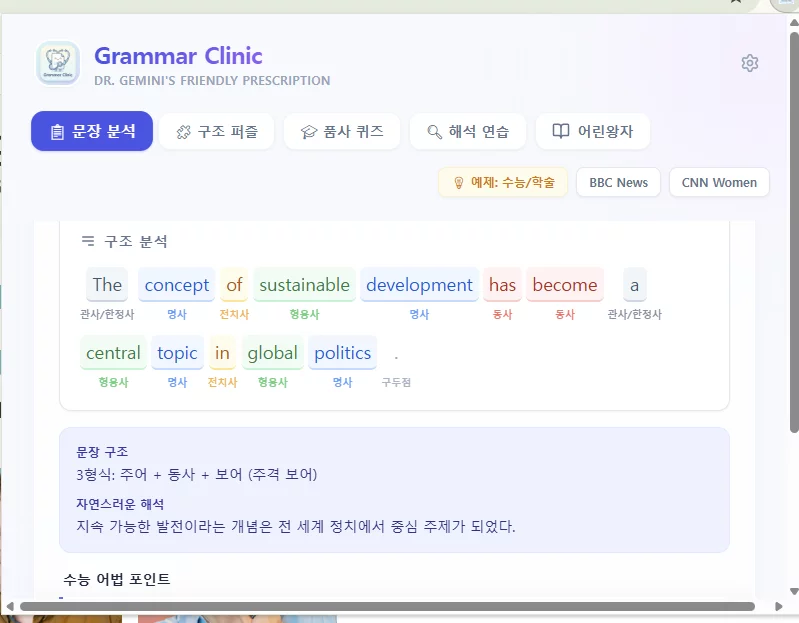
Task: Select the word chip 'in'
Action: (x=222, y=353)
